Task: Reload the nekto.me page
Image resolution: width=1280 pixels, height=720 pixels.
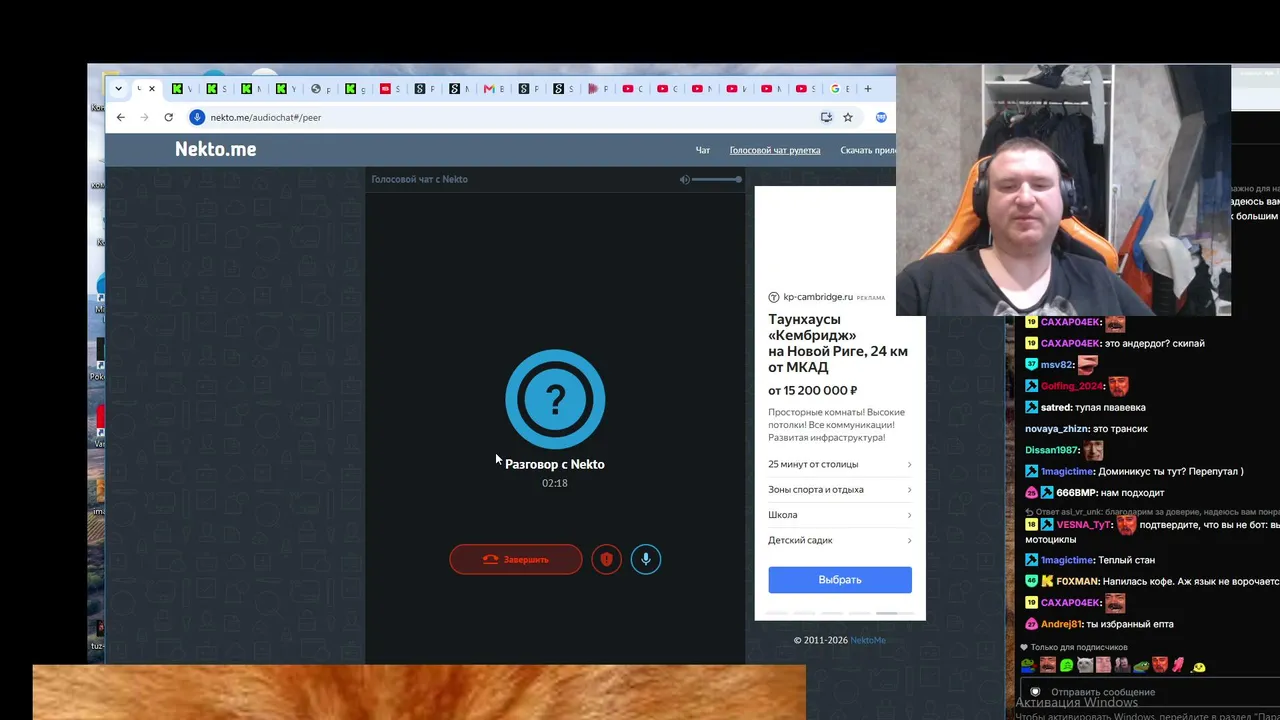Action: tap(168, 117)
